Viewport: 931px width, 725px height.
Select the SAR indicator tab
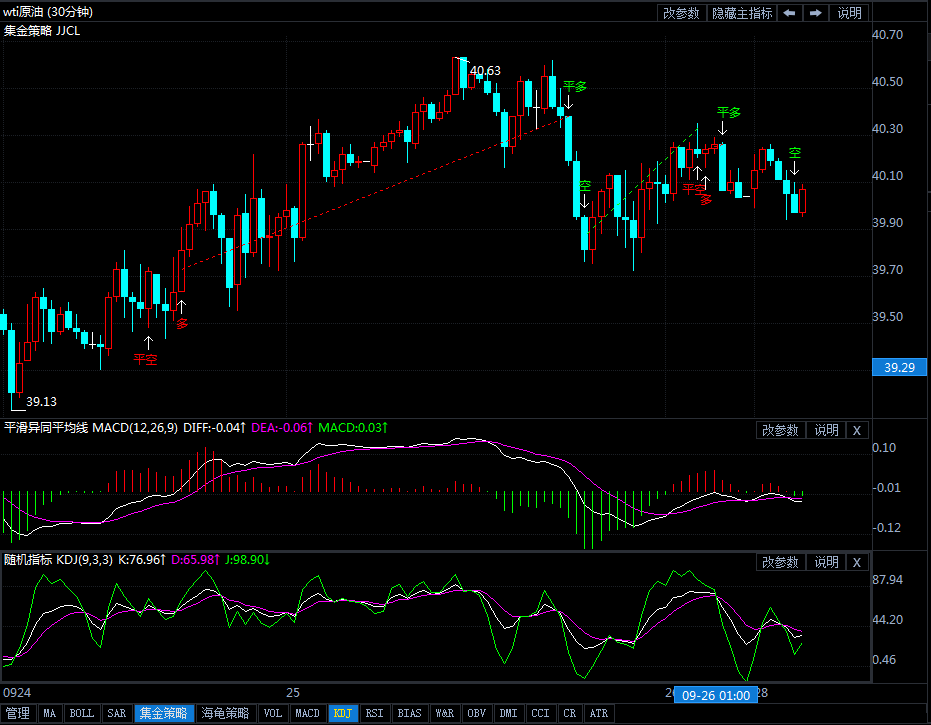[x=116, y=714]
